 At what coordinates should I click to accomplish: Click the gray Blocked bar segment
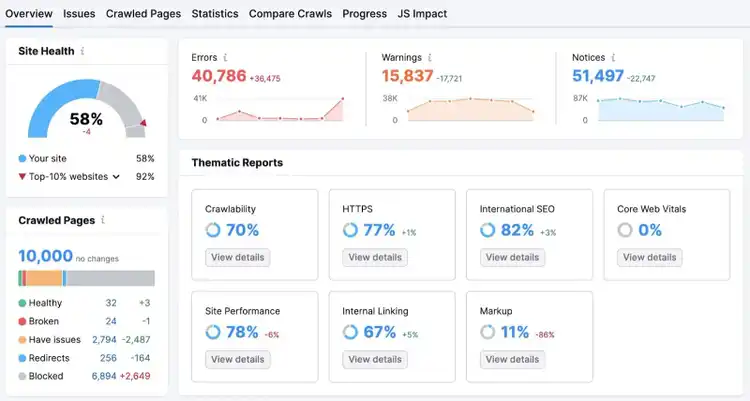110,278
